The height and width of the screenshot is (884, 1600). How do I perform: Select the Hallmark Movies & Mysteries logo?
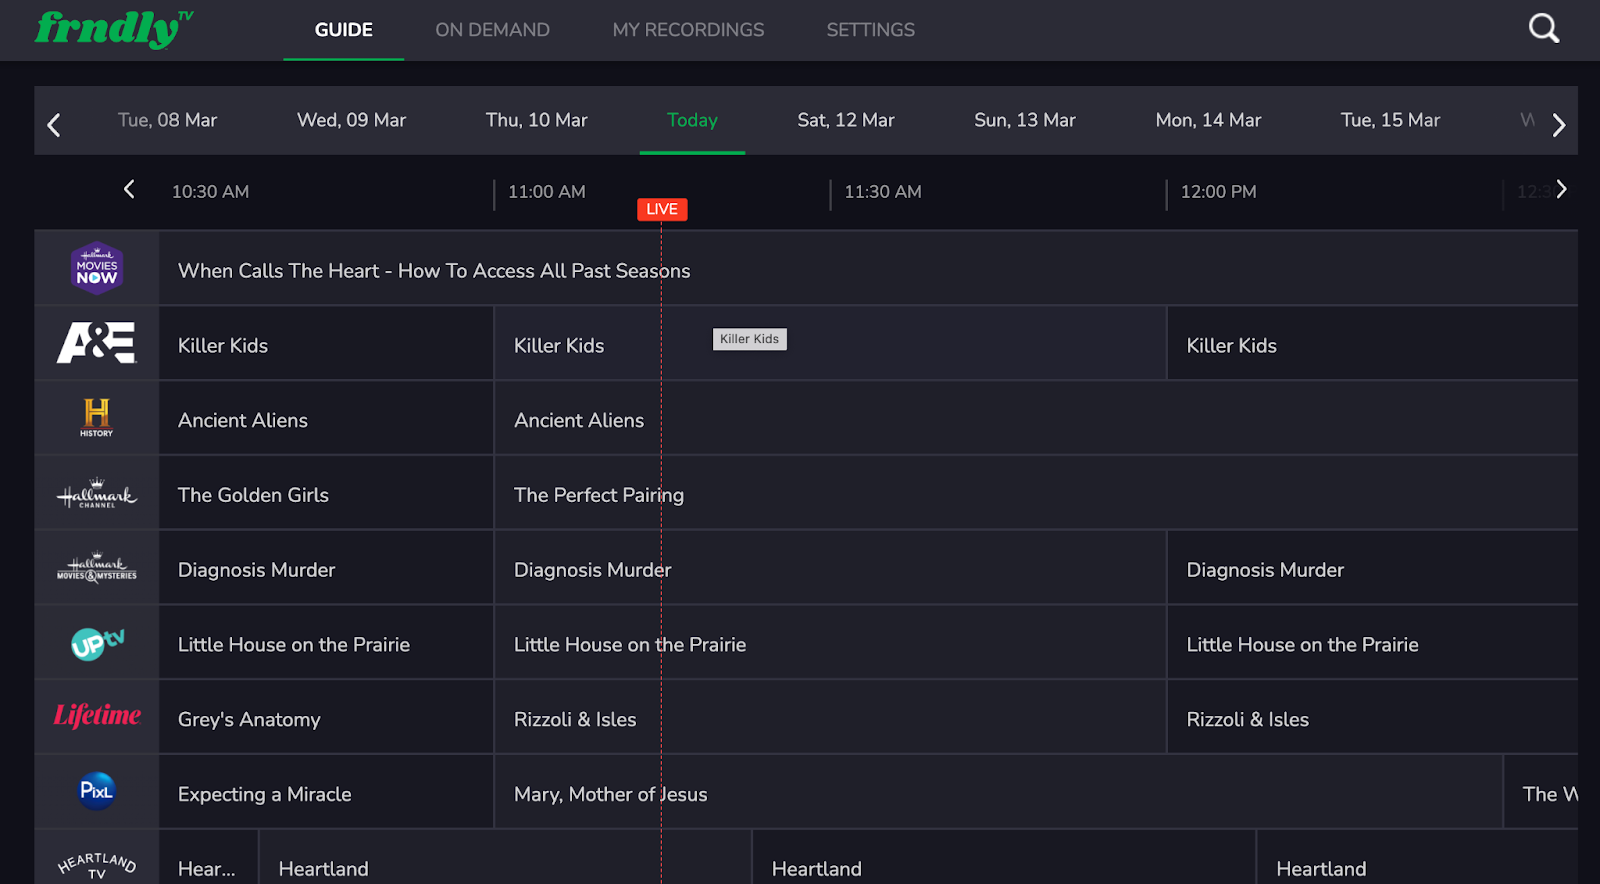click(x=97, y=568)
